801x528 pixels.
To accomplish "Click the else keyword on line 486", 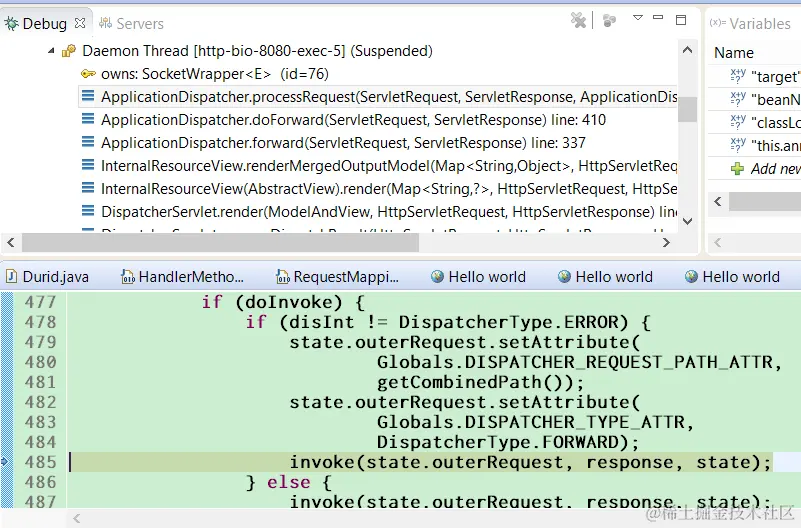I will pyautogui.click(x=289, y=482).
